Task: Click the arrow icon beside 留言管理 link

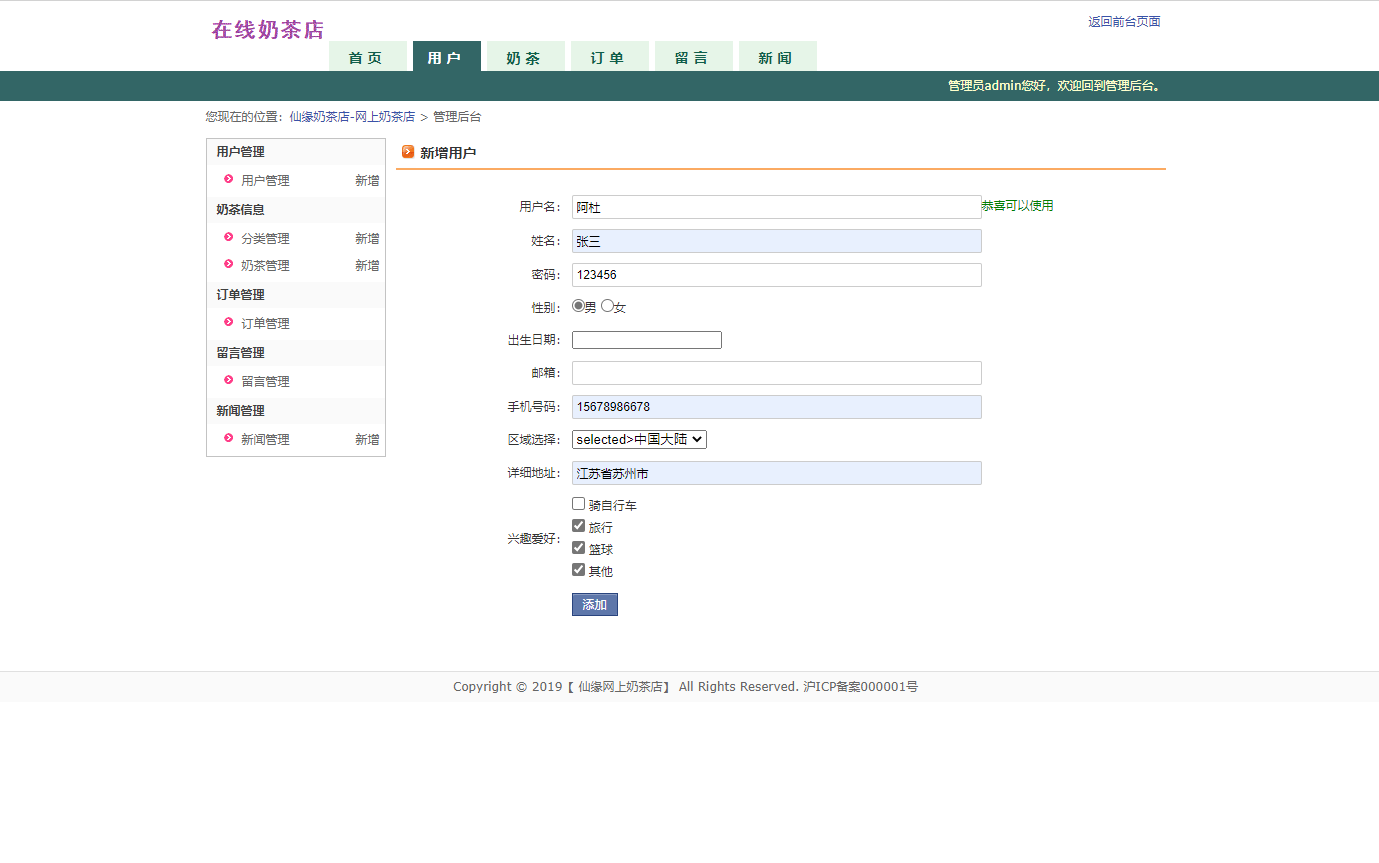Action: tap(229, 381)
